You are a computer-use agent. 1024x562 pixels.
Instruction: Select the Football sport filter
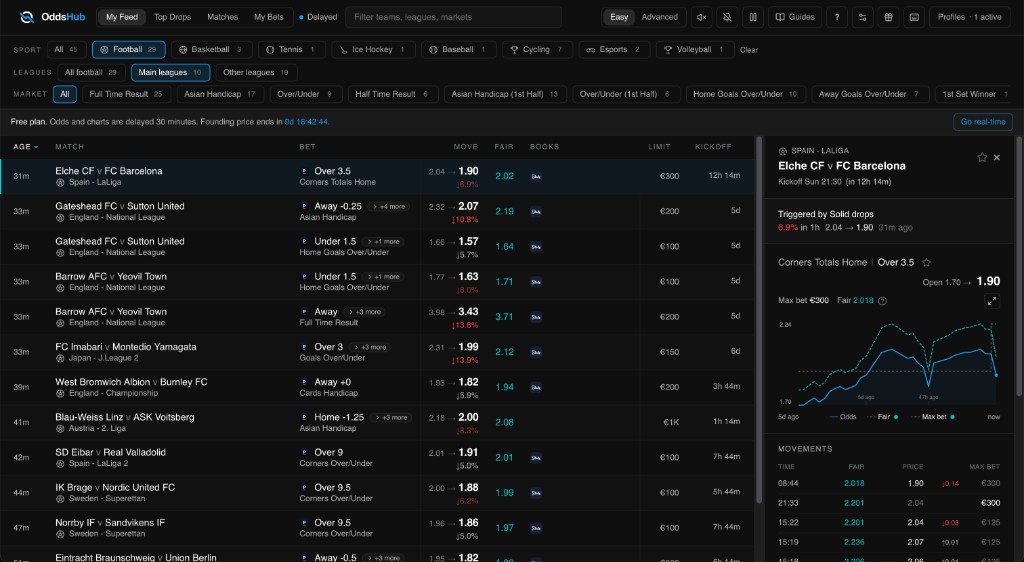(x=128, y=50)
